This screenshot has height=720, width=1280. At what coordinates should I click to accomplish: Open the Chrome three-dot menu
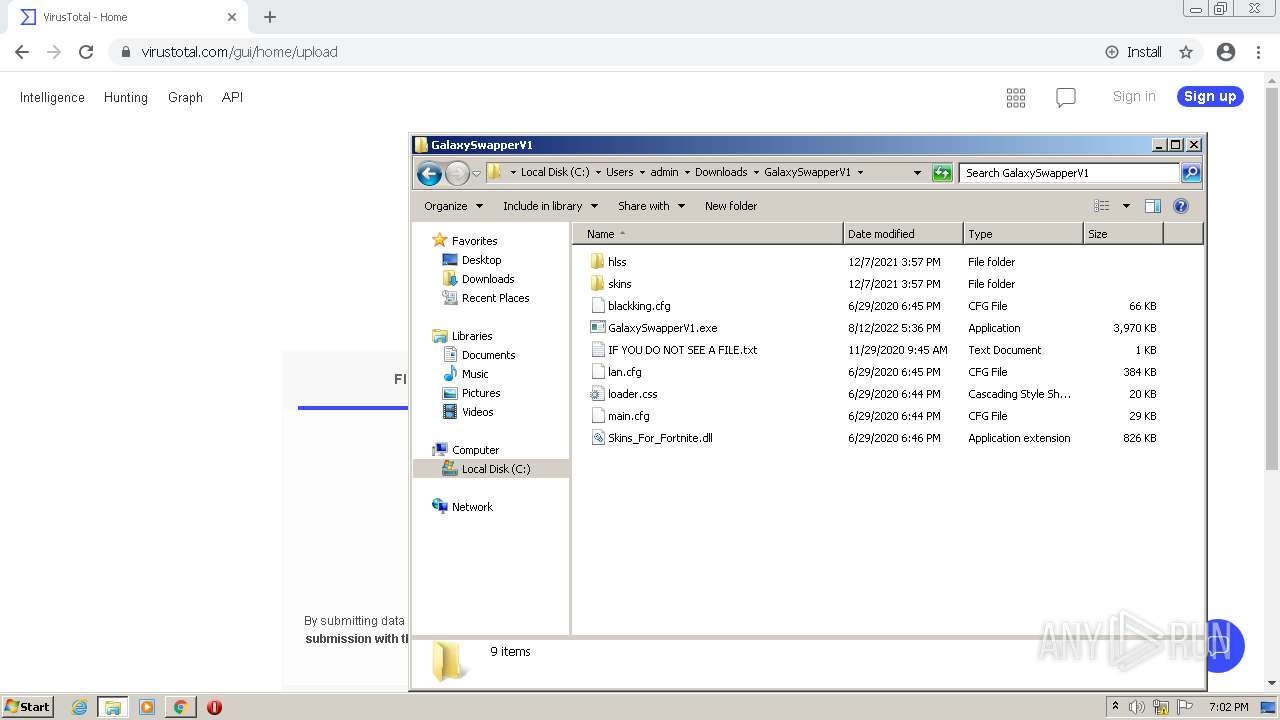click(1257, 52)
